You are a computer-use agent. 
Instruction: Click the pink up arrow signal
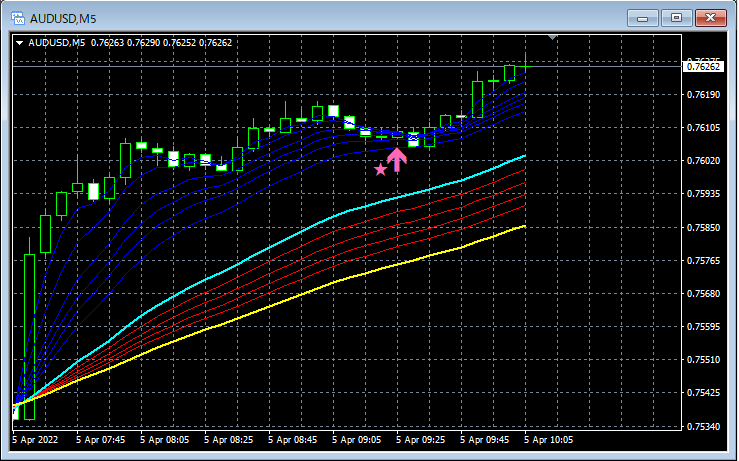(x=397, y=160)
